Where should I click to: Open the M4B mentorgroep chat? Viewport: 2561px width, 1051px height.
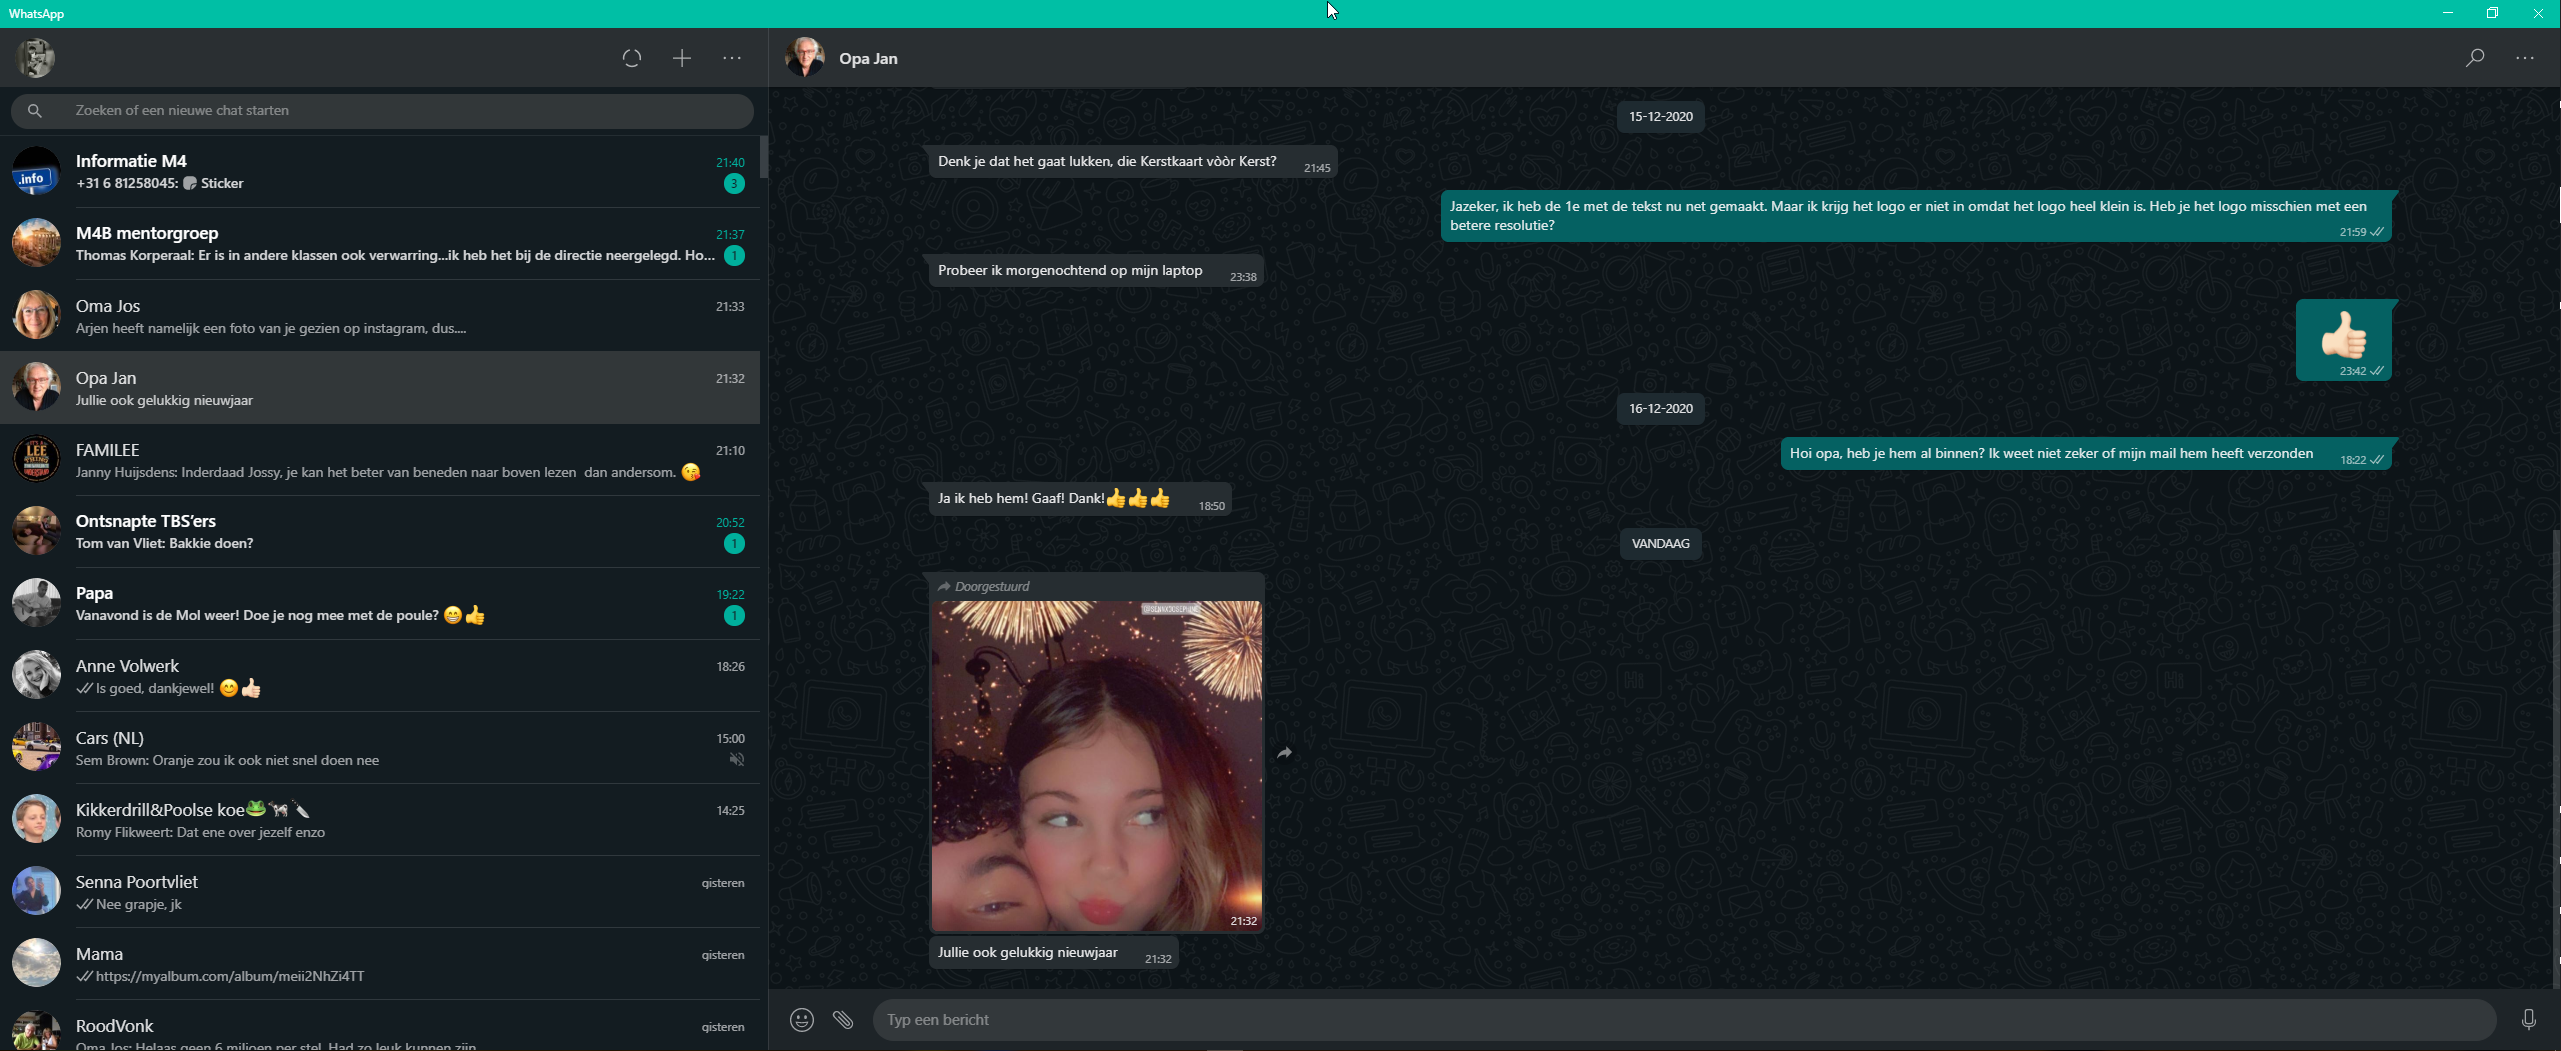380,243
